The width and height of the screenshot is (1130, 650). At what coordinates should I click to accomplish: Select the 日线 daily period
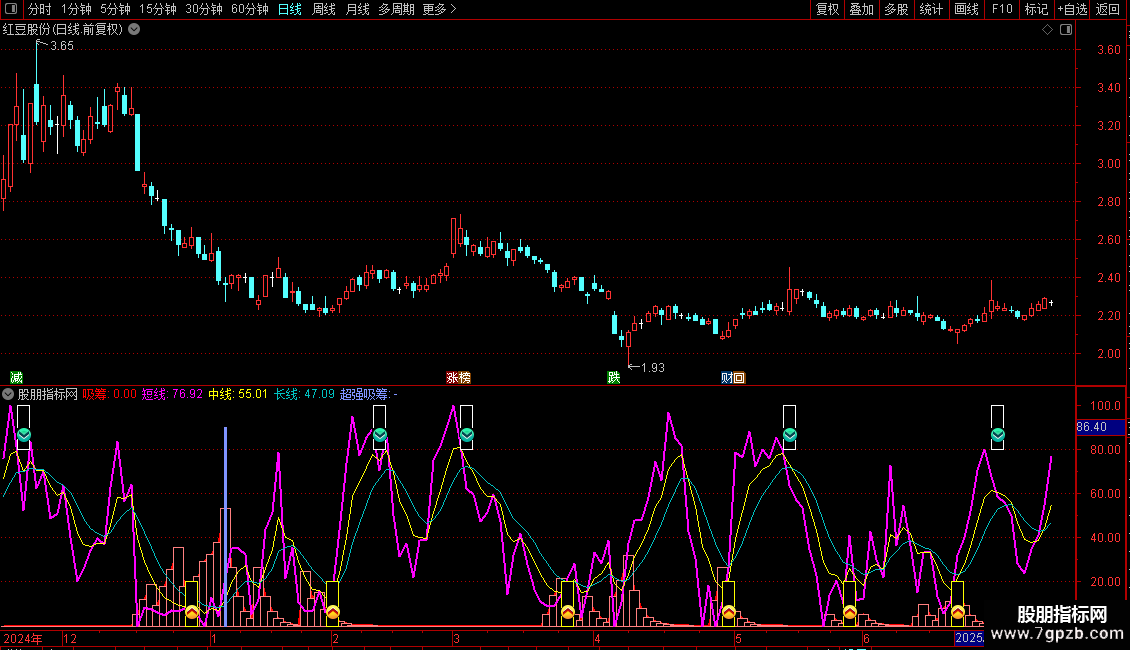(x=290, y=9)
